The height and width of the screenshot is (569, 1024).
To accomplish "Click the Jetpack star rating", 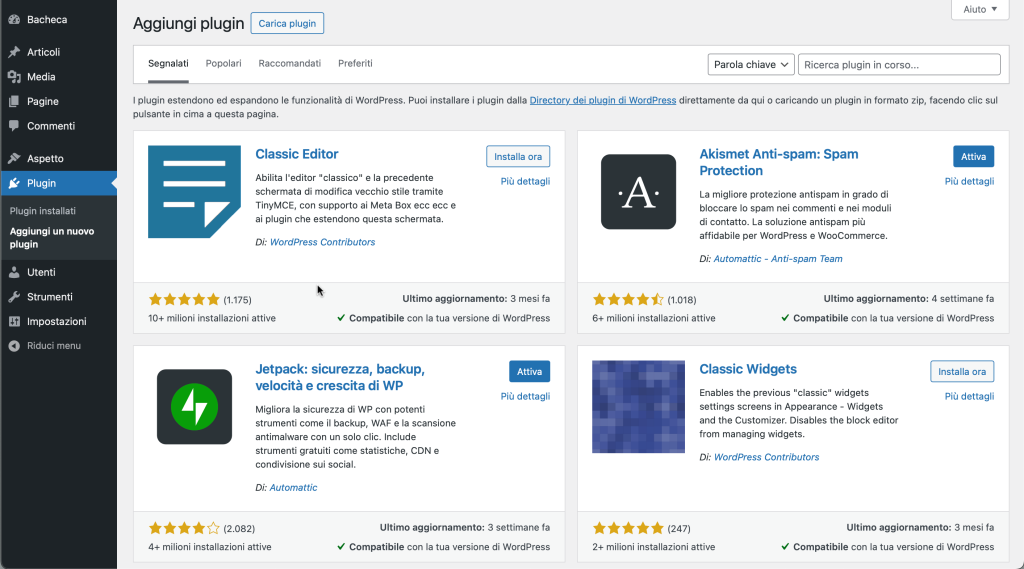I will pos(184,528).
